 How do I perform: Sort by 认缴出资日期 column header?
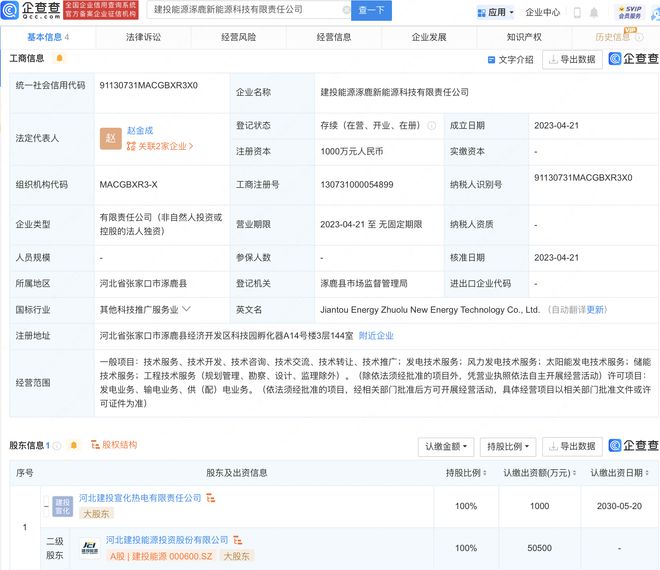pyautogui.click(x=619, y=473)
